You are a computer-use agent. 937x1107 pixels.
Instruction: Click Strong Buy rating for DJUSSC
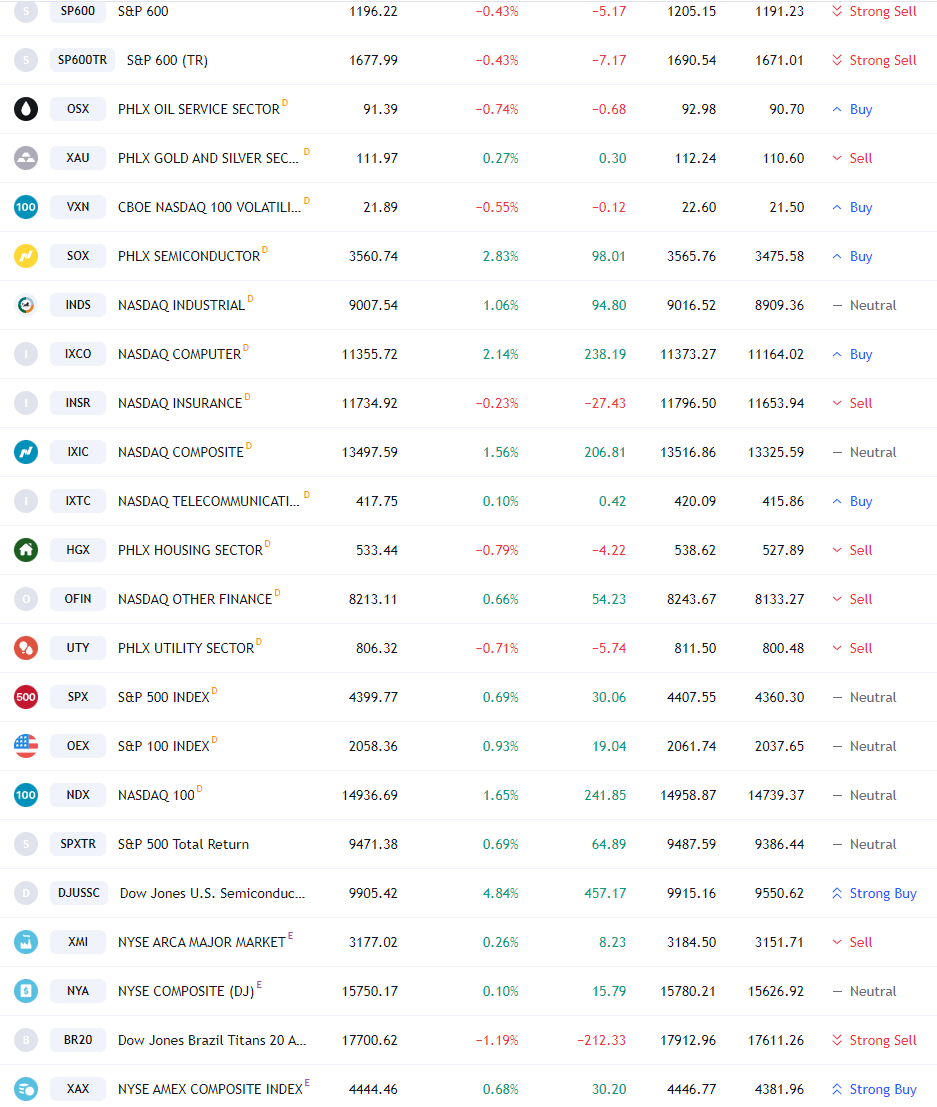875,893
